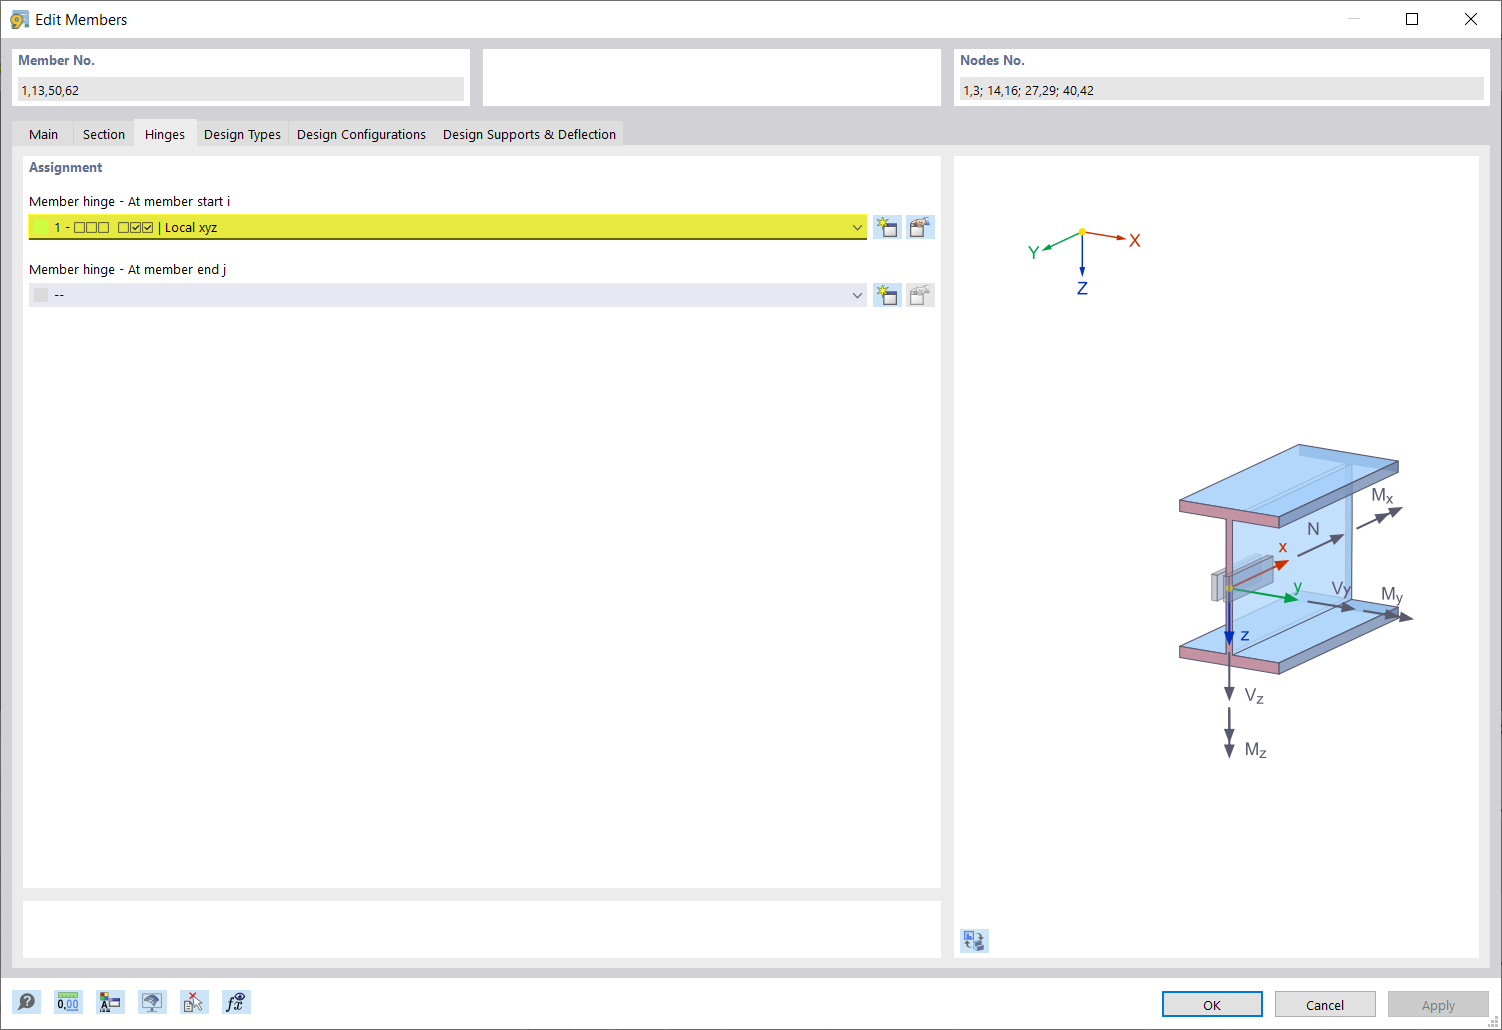Open units and decimal places icon
Screen dimensions: 1502x1030
[x=68, y=1002]
